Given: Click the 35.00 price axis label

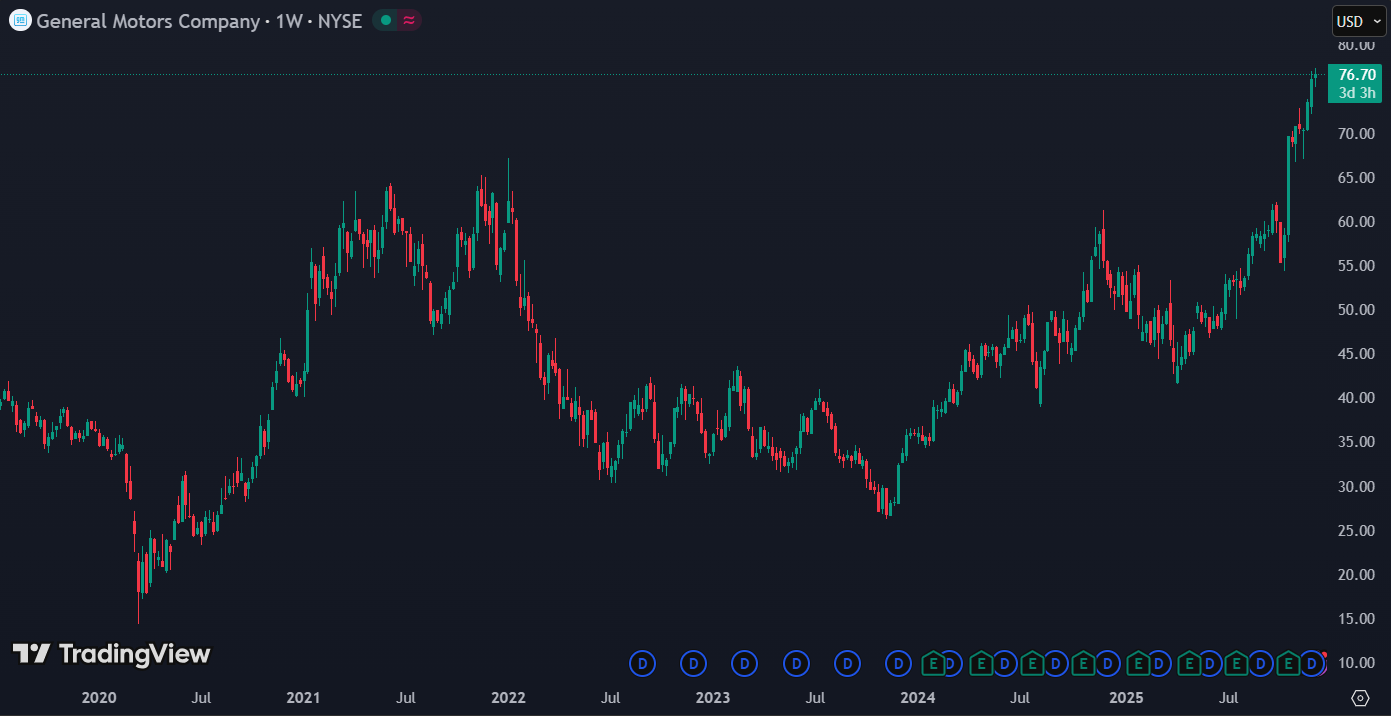Looking at the screenshot, I should coord(1357,441).
